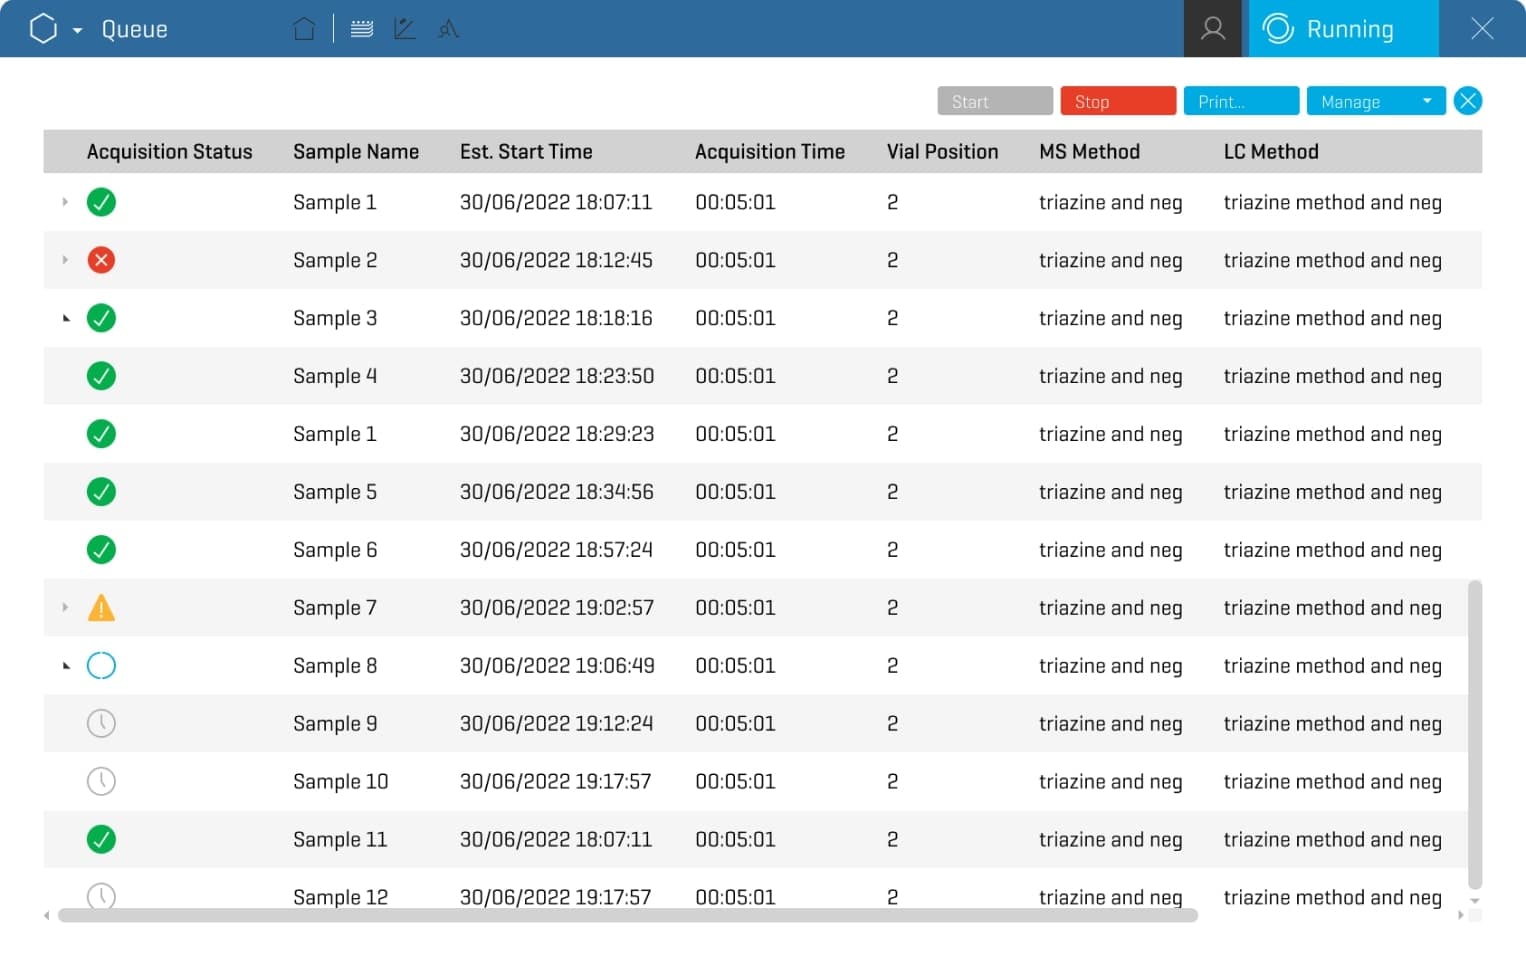Click the Print... button
The height and width of the screenshot is (958, 1526).
[1241, 101]
